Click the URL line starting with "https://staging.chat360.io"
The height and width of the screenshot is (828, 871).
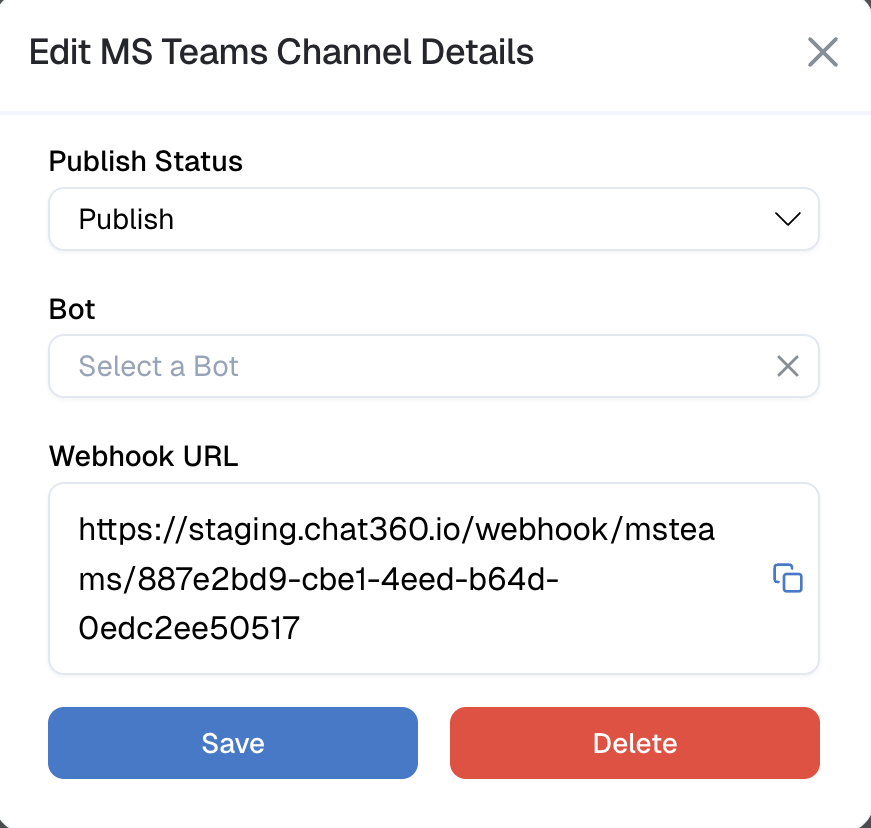tap(397, 530)
